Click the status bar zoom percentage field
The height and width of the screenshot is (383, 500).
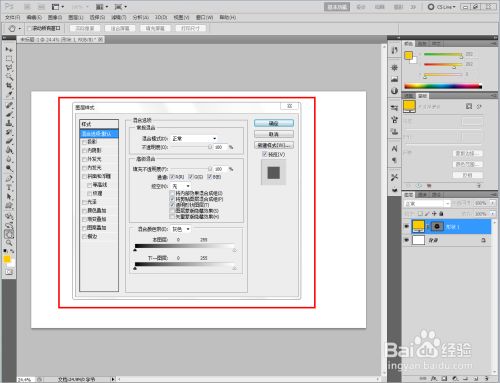(25, 379)
